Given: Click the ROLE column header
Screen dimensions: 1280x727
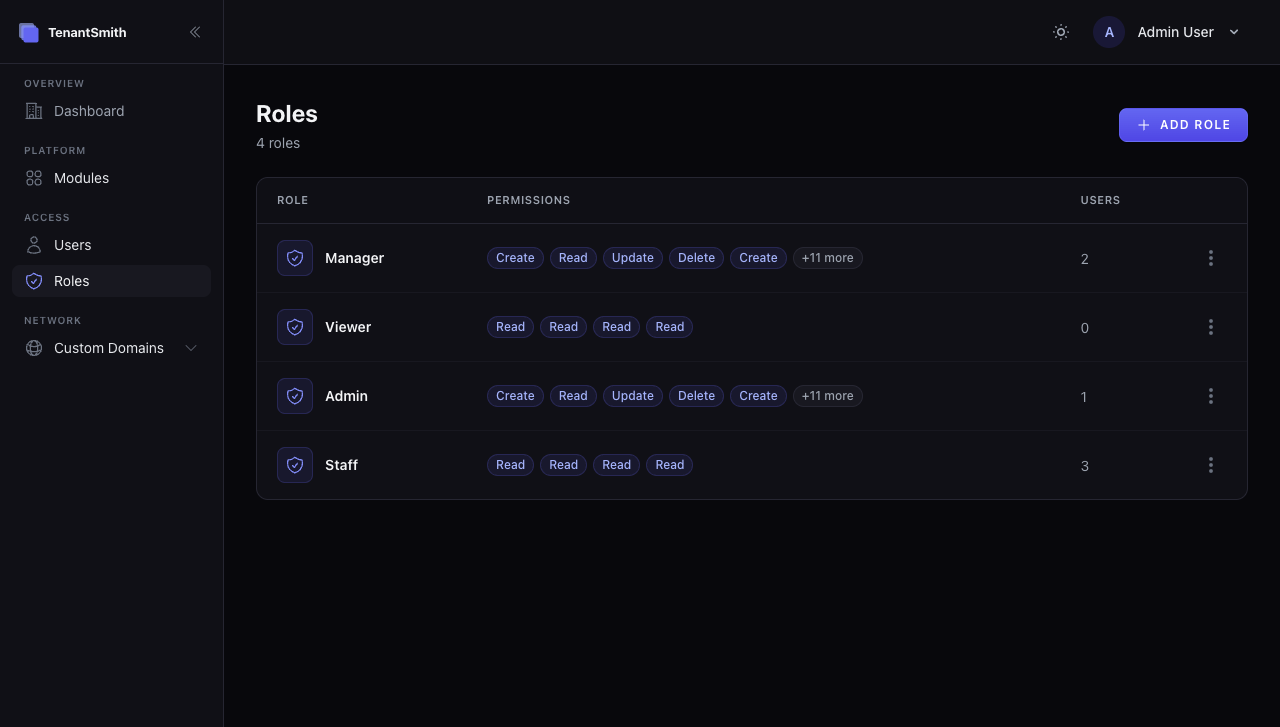Looking at the screenshot, I should click(293, 200).
